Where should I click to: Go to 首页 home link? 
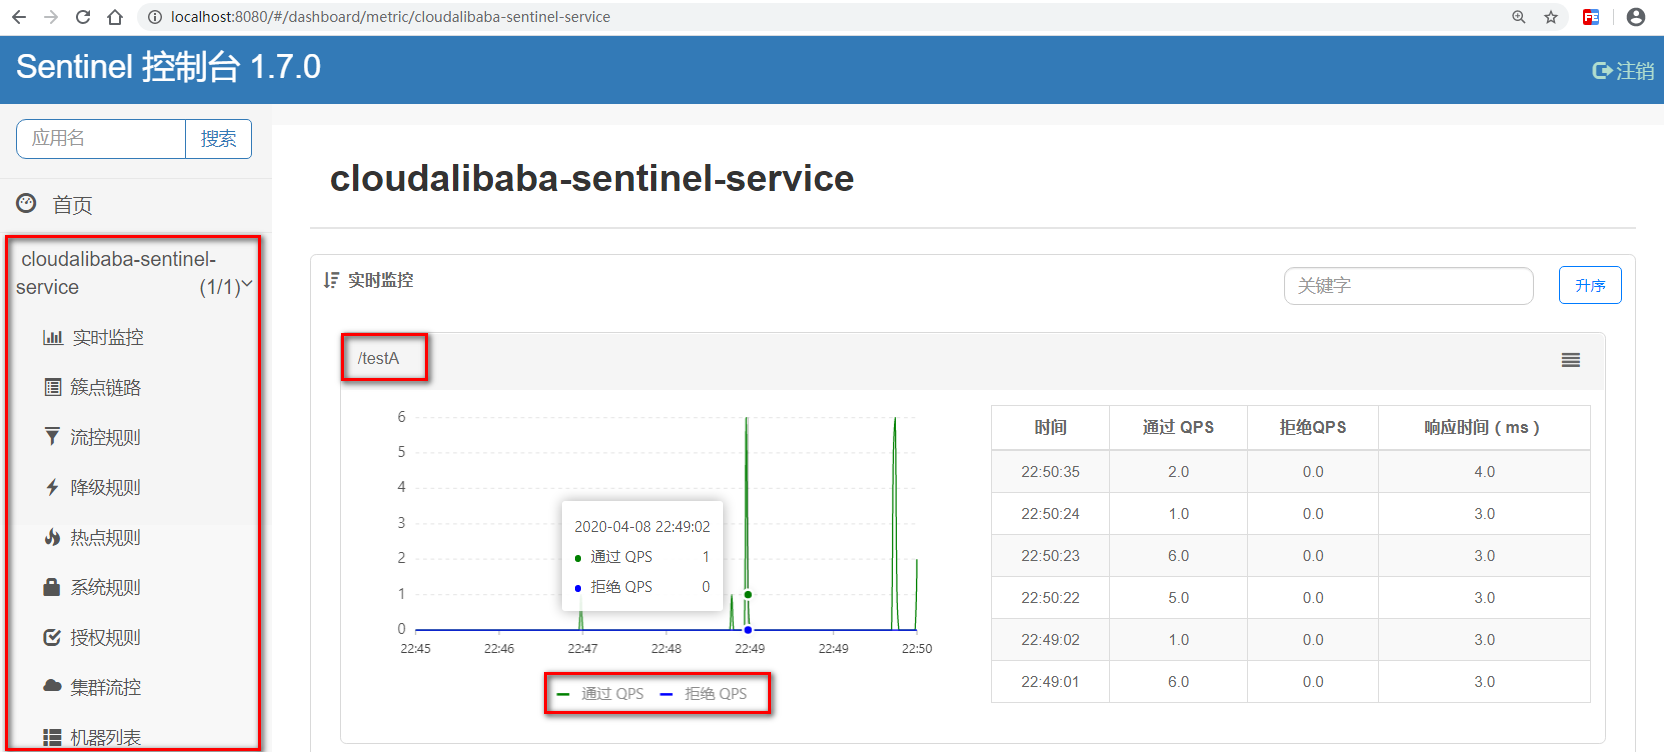72,205
